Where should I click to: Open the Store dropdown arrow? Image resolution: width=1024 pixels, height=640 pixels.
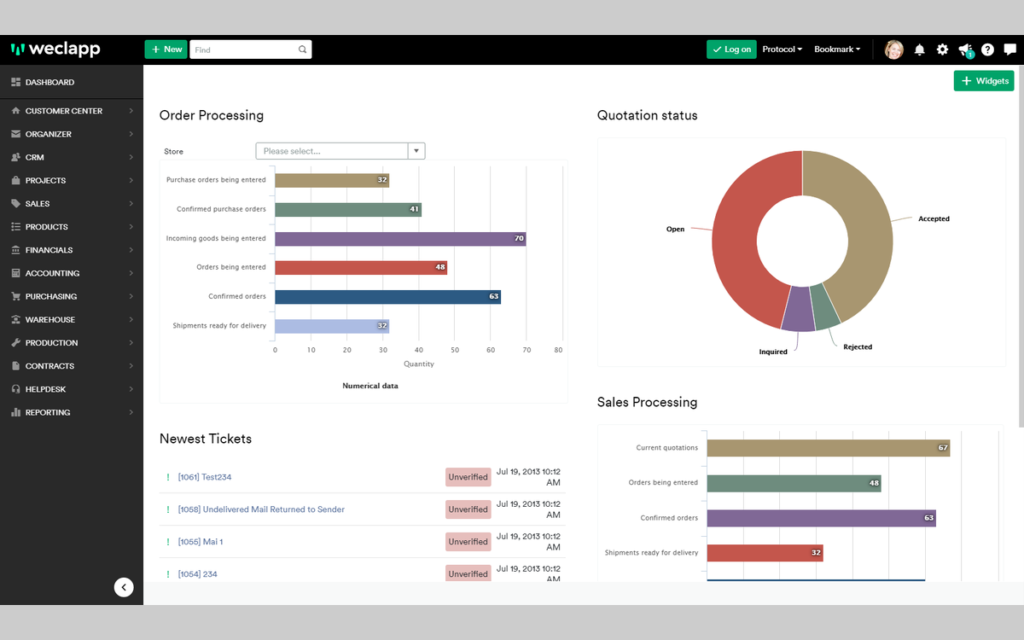coord(416,151)
